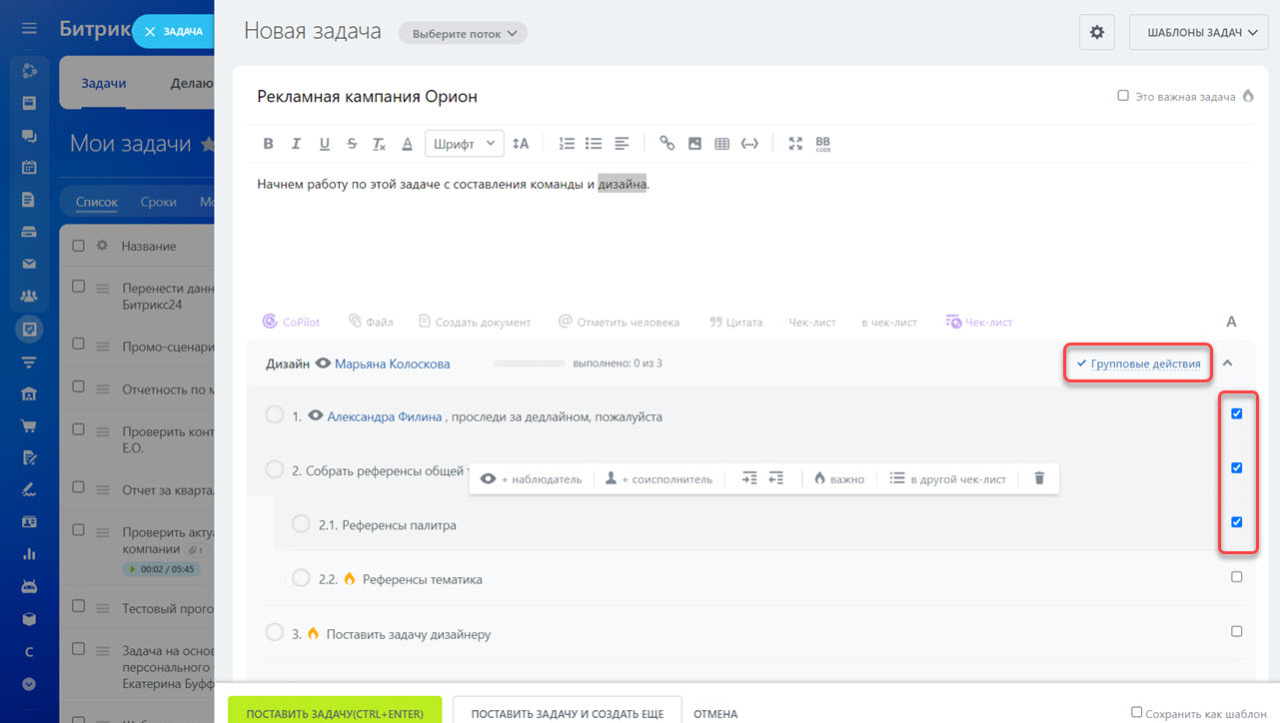Switch to the 'Задачи' tab
This screenshot has width=1280, height=723.
point(104,83)
